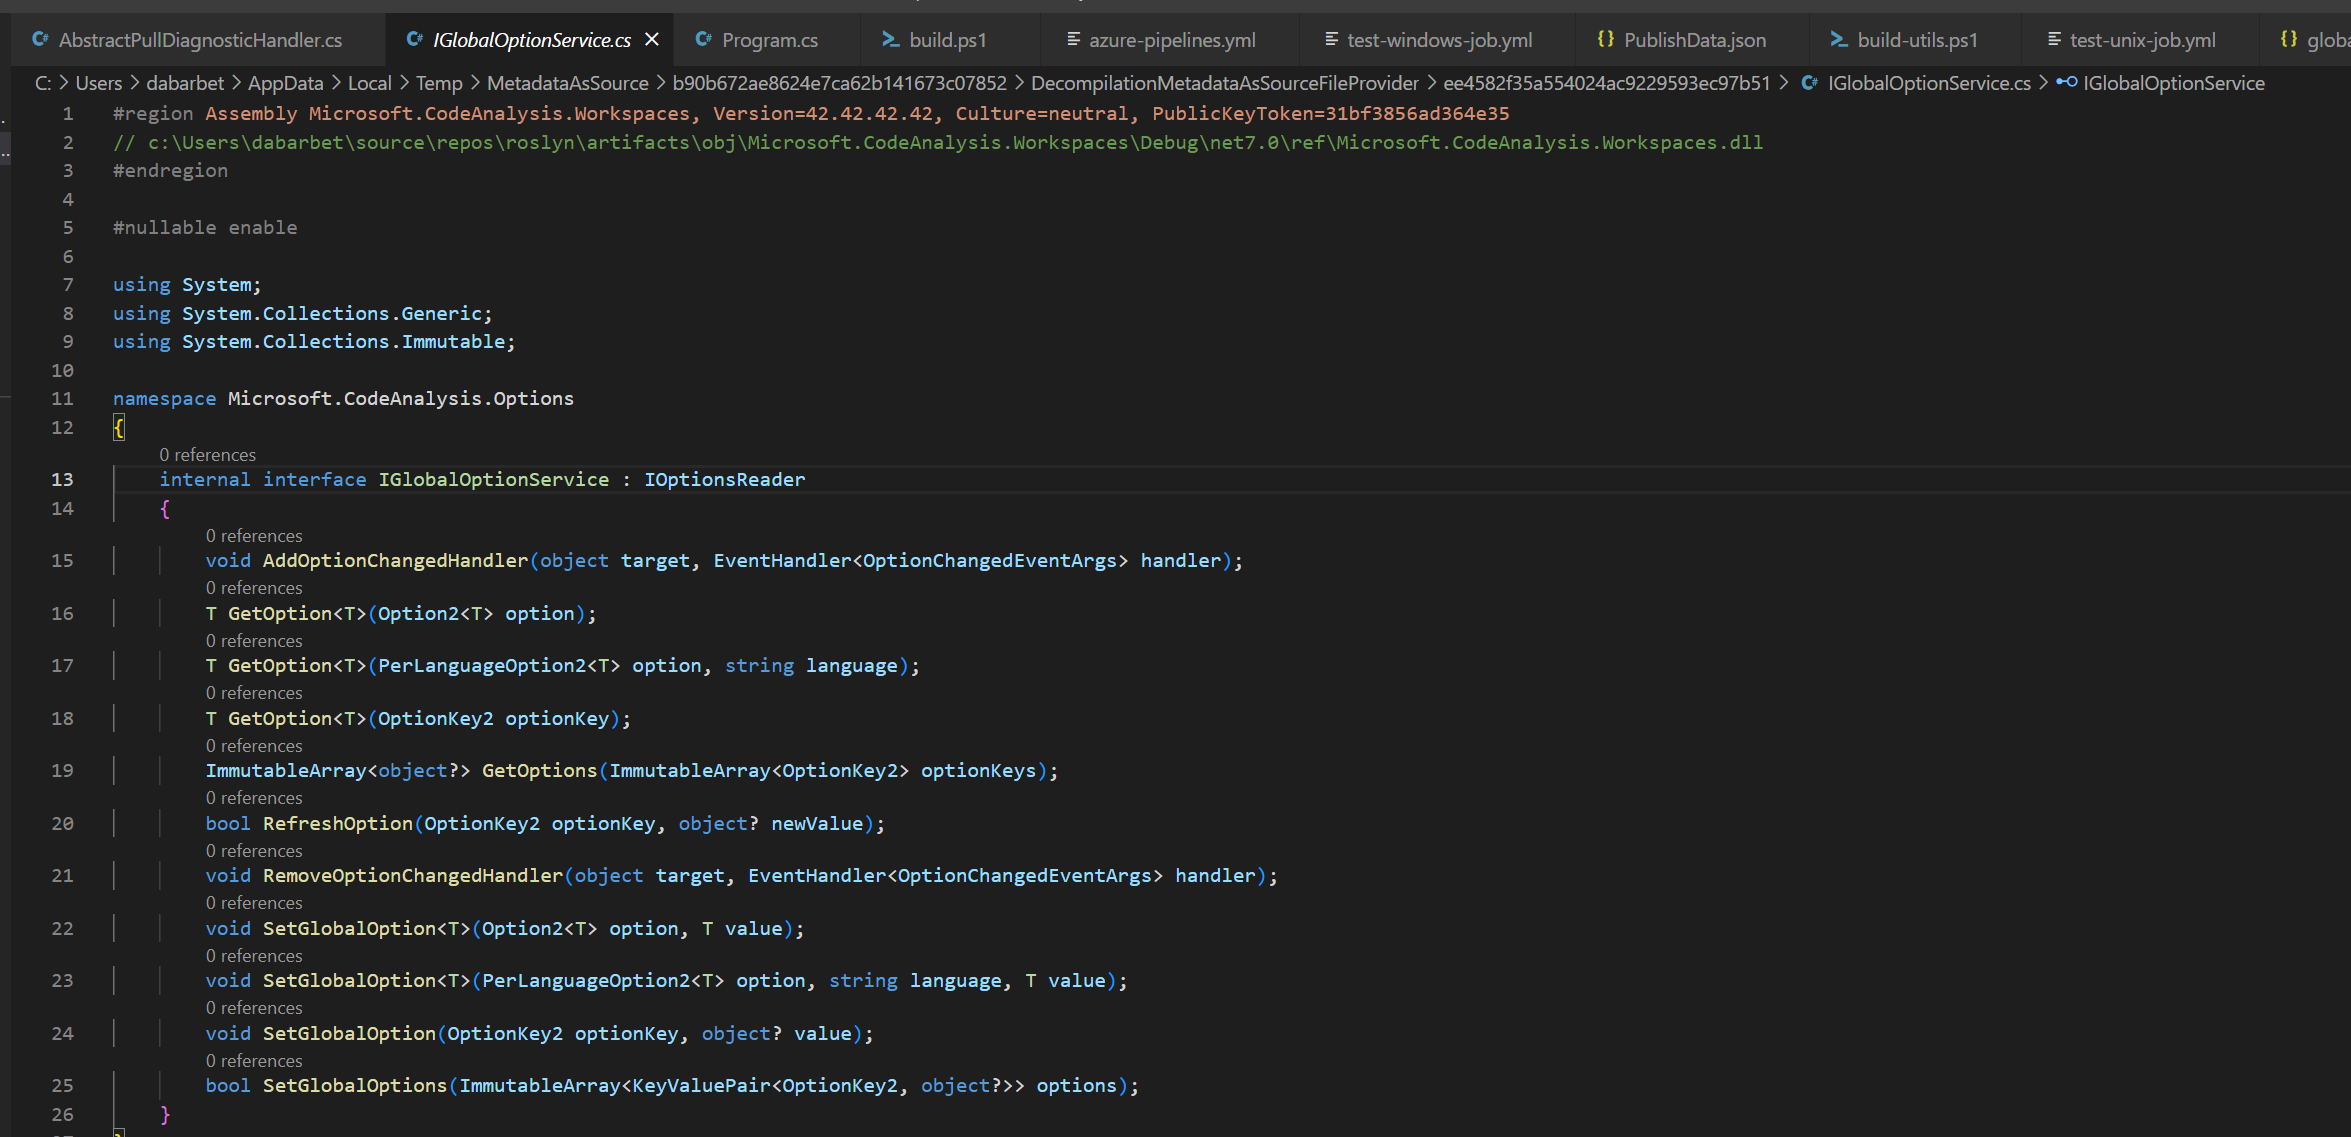Select the dabarbet segment in the breadcrumb path
2351x1137 pixels.
point(184,83)
